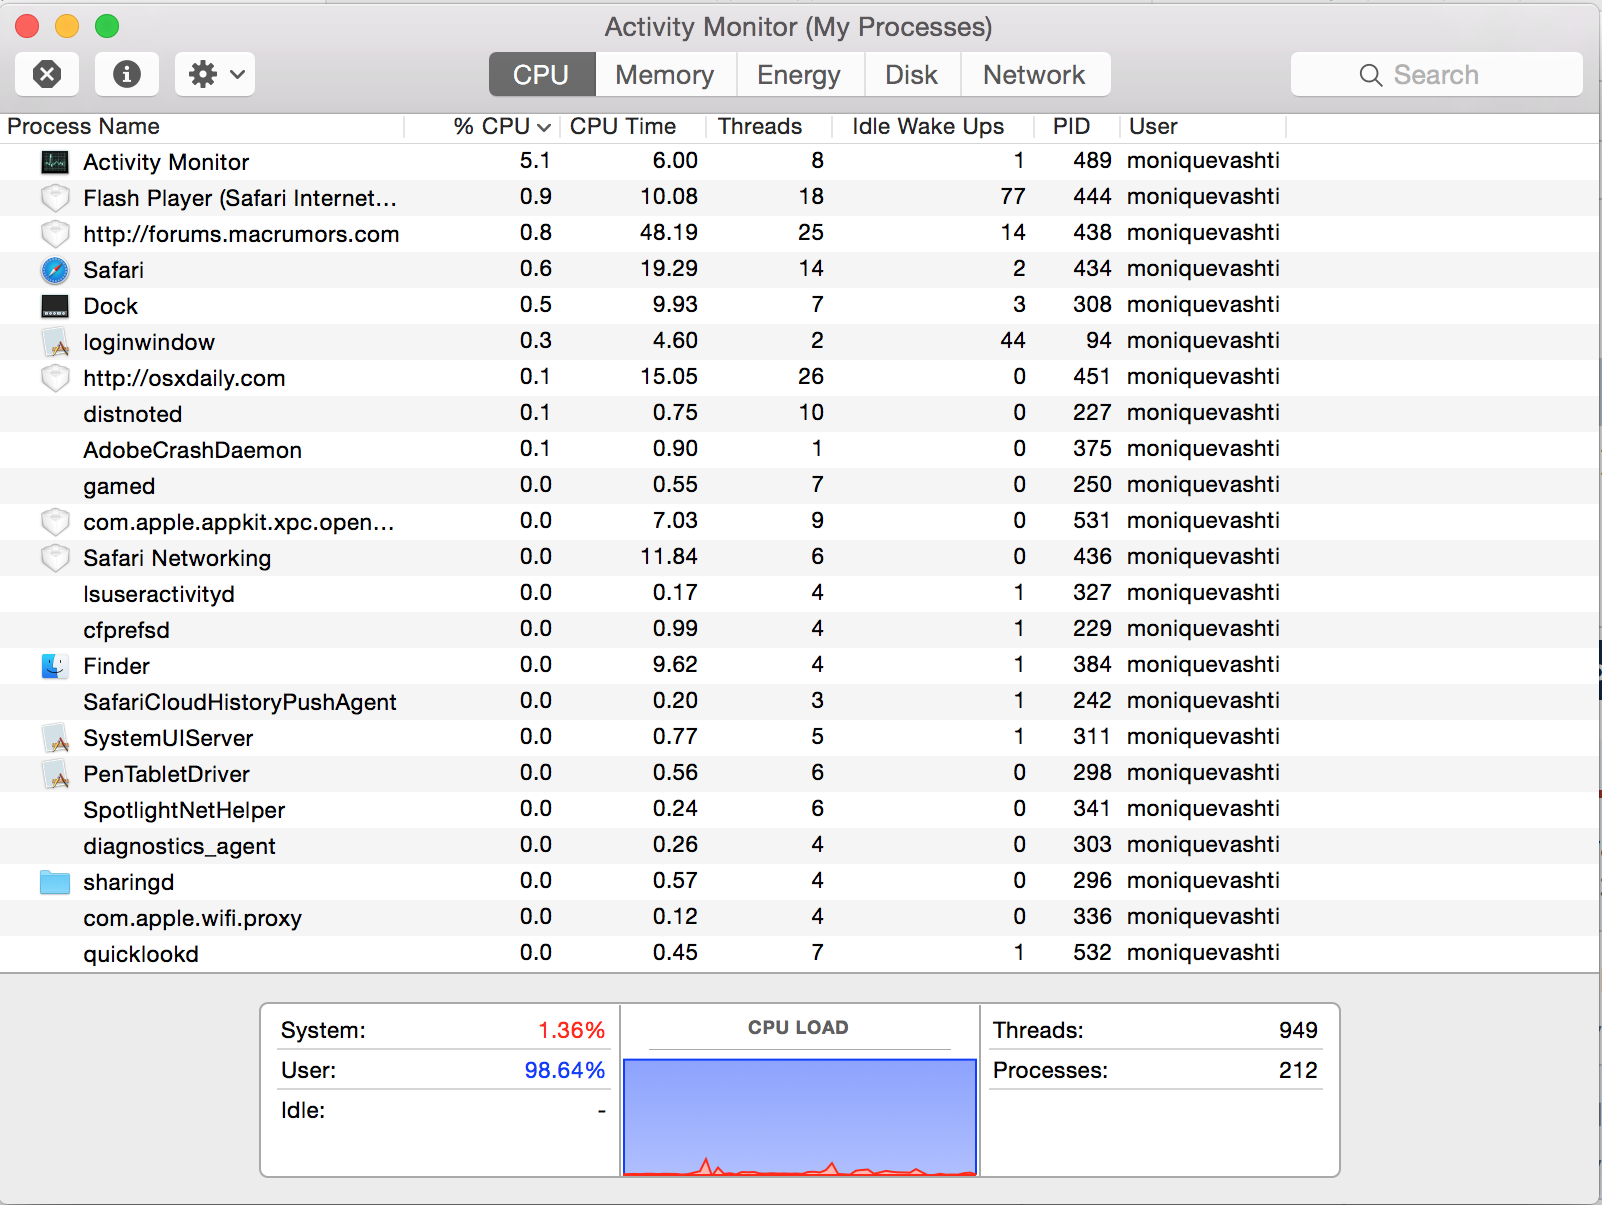The width and height of the screenshot is (1602, 1205).
Task: Click the total Threads count 949
Action: click(x=1298, y=1030)
